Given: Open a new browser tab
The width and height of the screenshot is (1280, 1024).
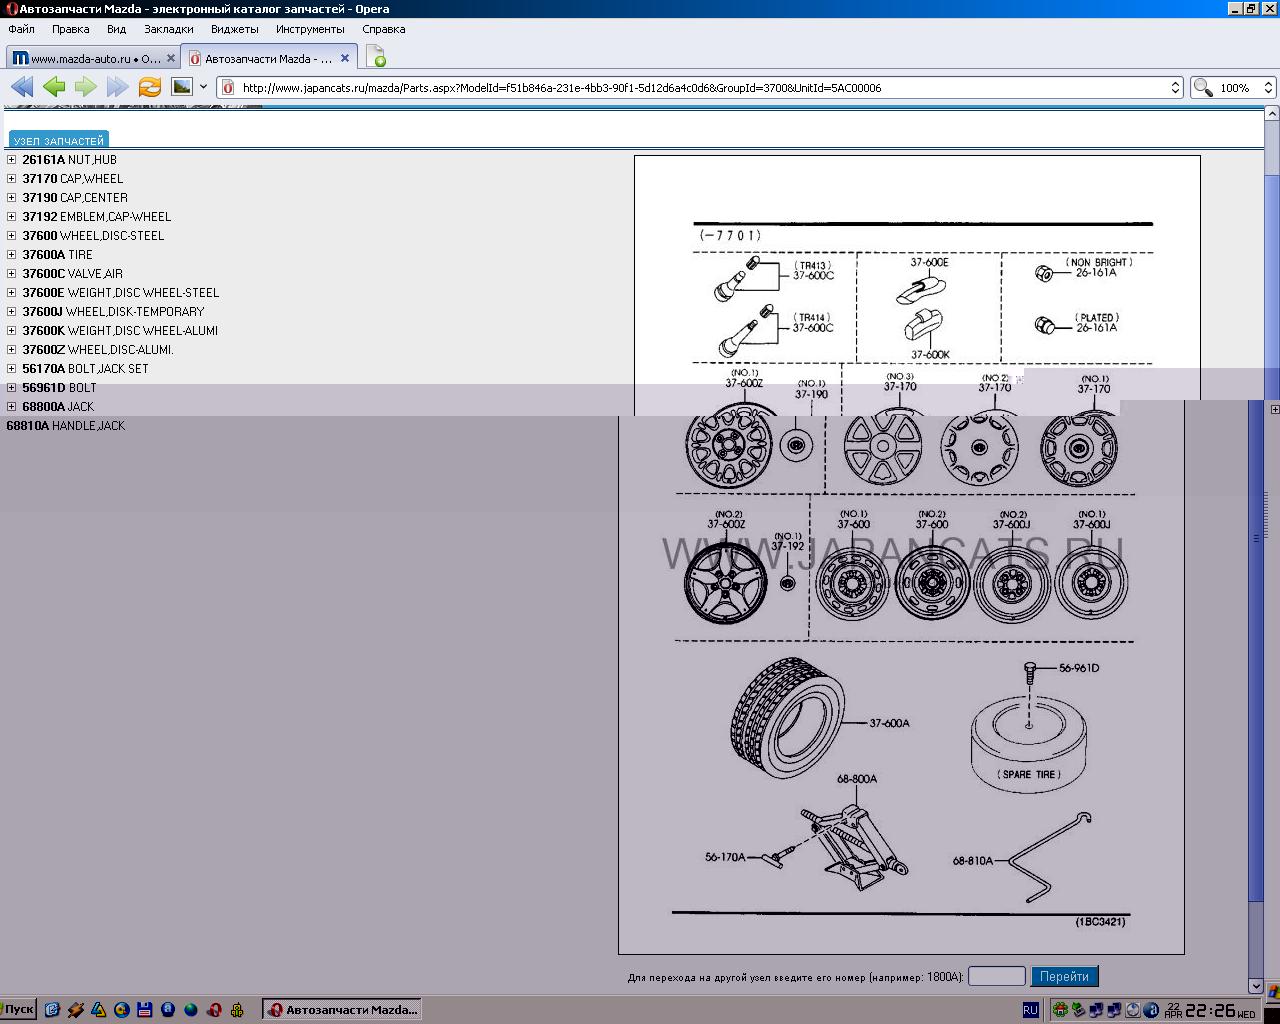Looking at the screenshot, I should [x=375, y=57].
